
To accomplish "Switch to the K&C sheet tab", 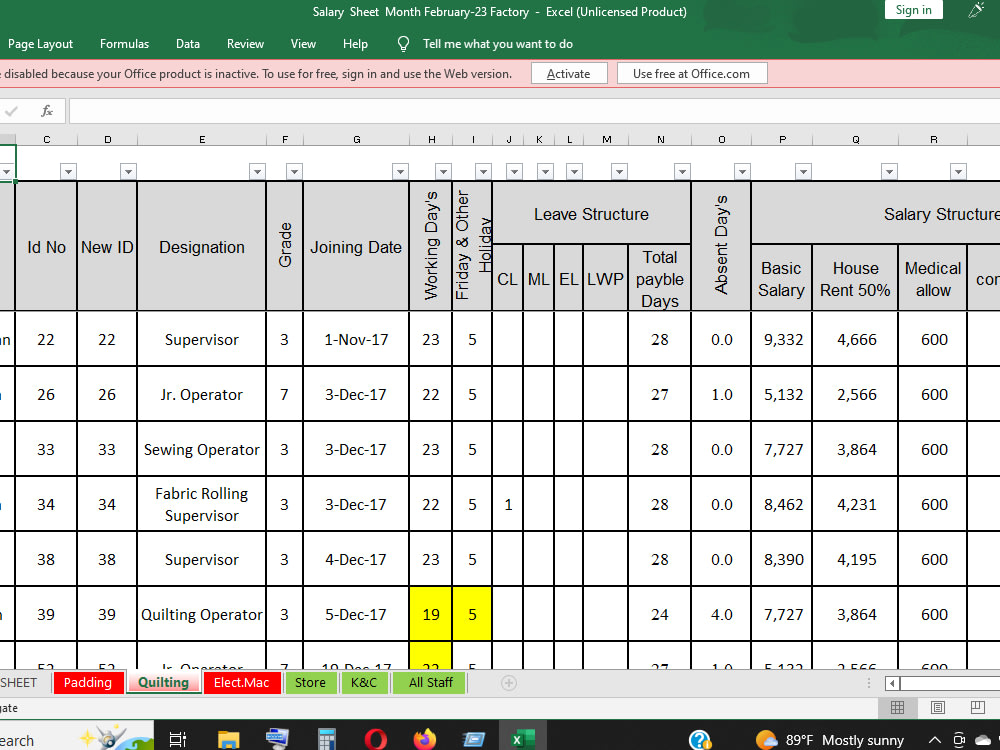I will pos(364,682).
